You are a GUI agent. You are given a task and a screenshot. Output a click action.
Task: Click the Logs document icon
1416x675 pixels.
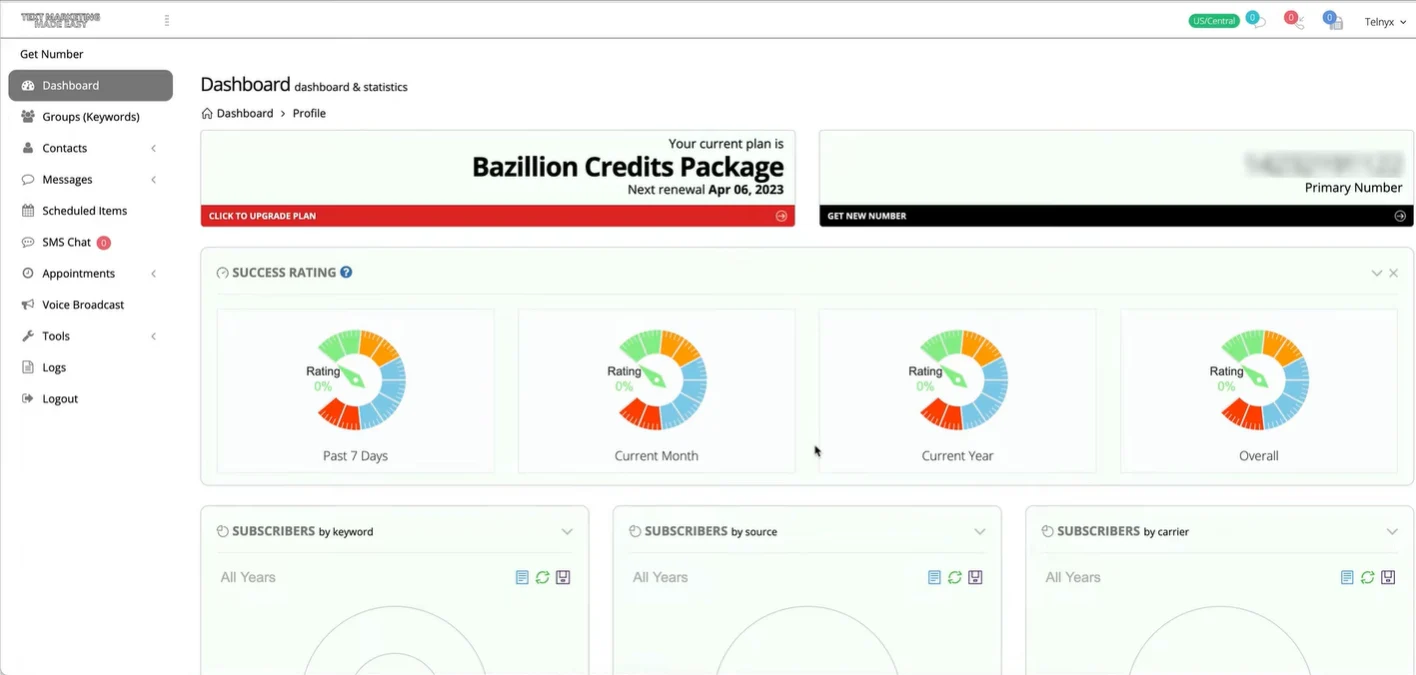[x=28, y=367]
